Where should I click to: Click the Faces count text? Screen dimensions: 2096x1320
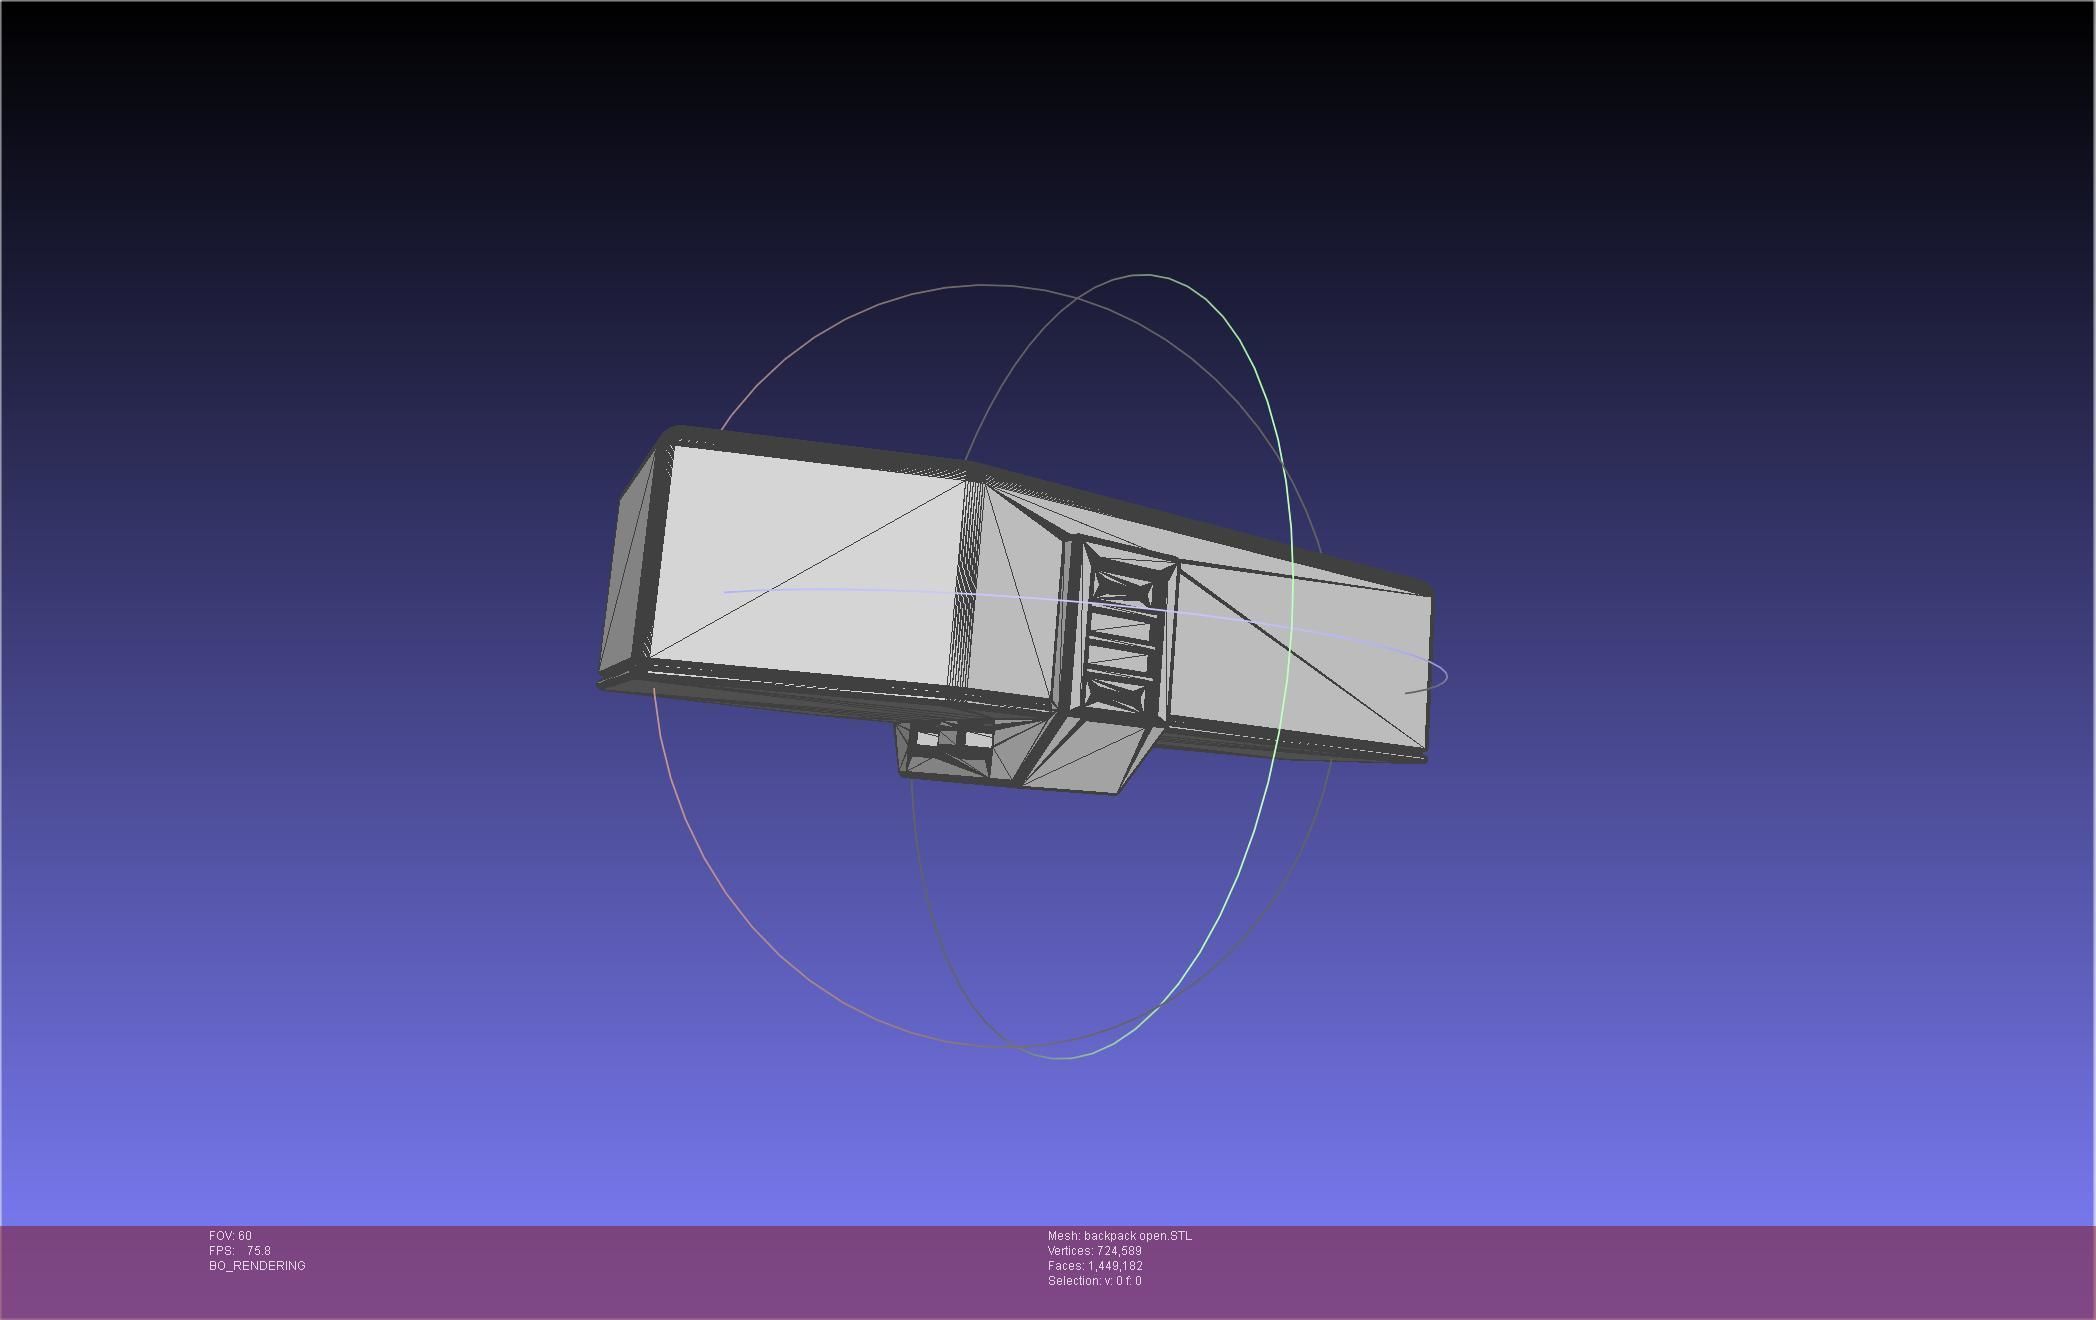point(1095,1266)
